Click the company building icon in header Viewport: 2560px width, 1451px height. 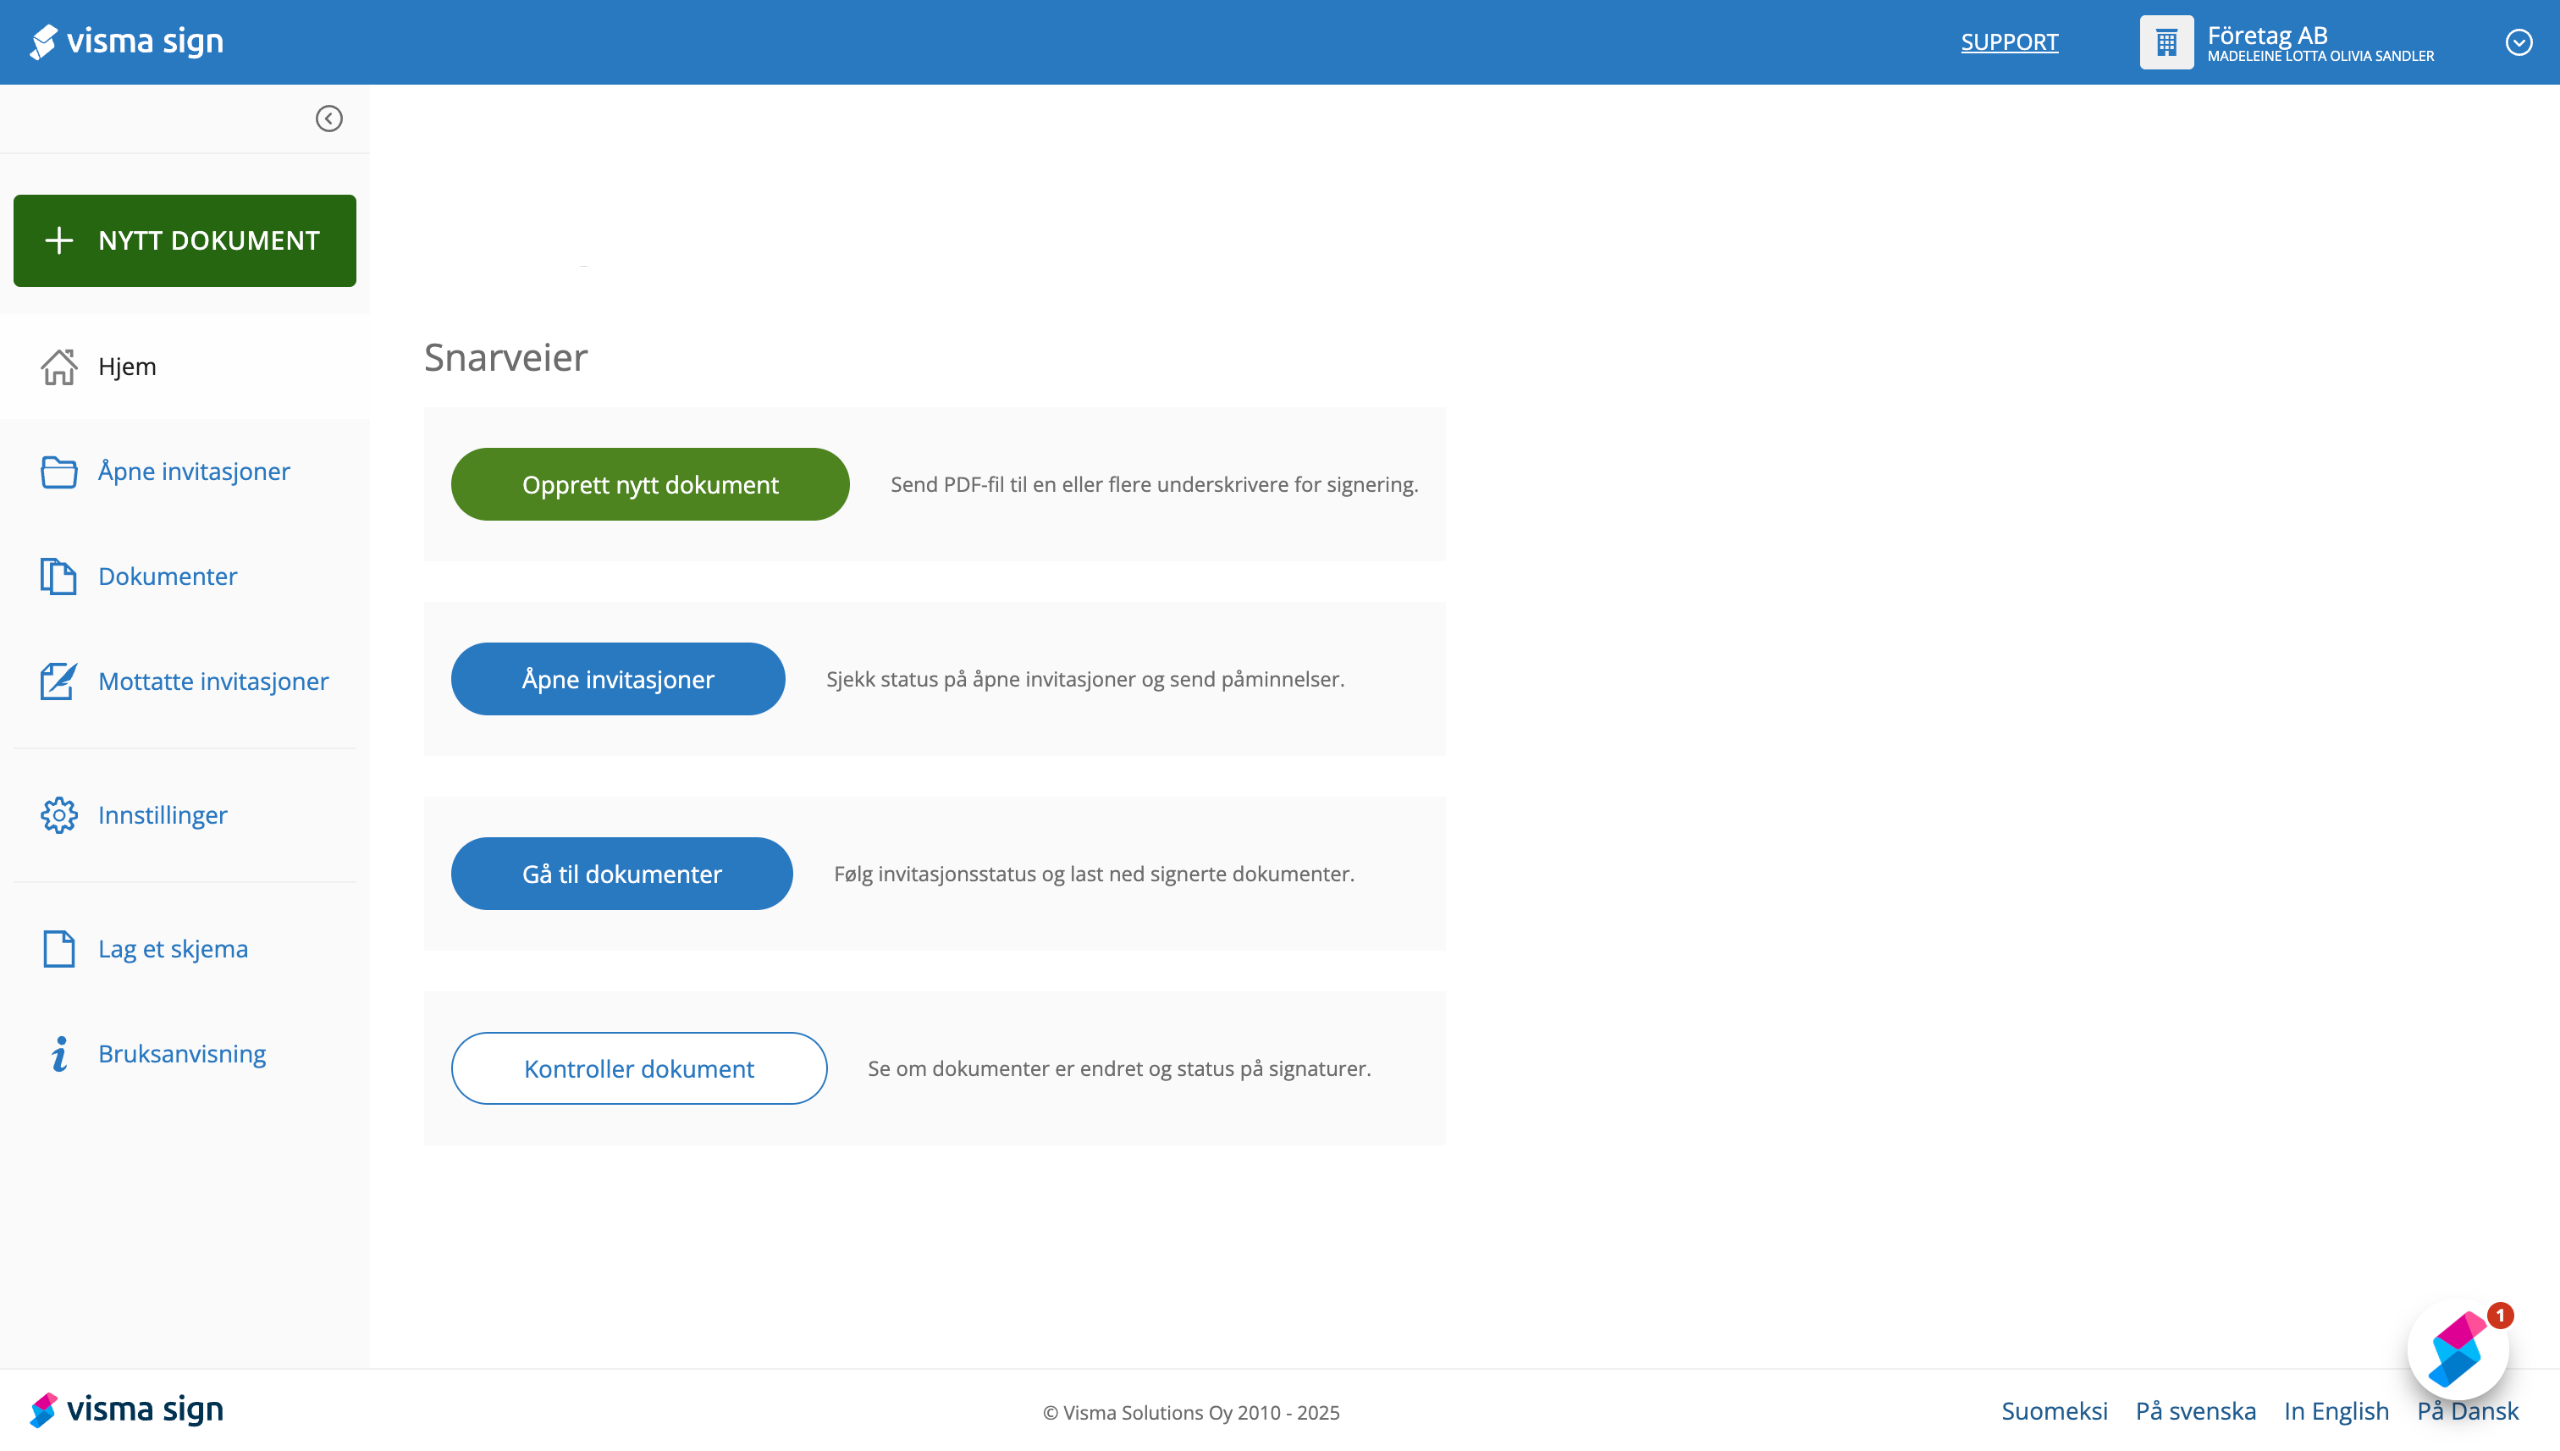click(2166, 42)
